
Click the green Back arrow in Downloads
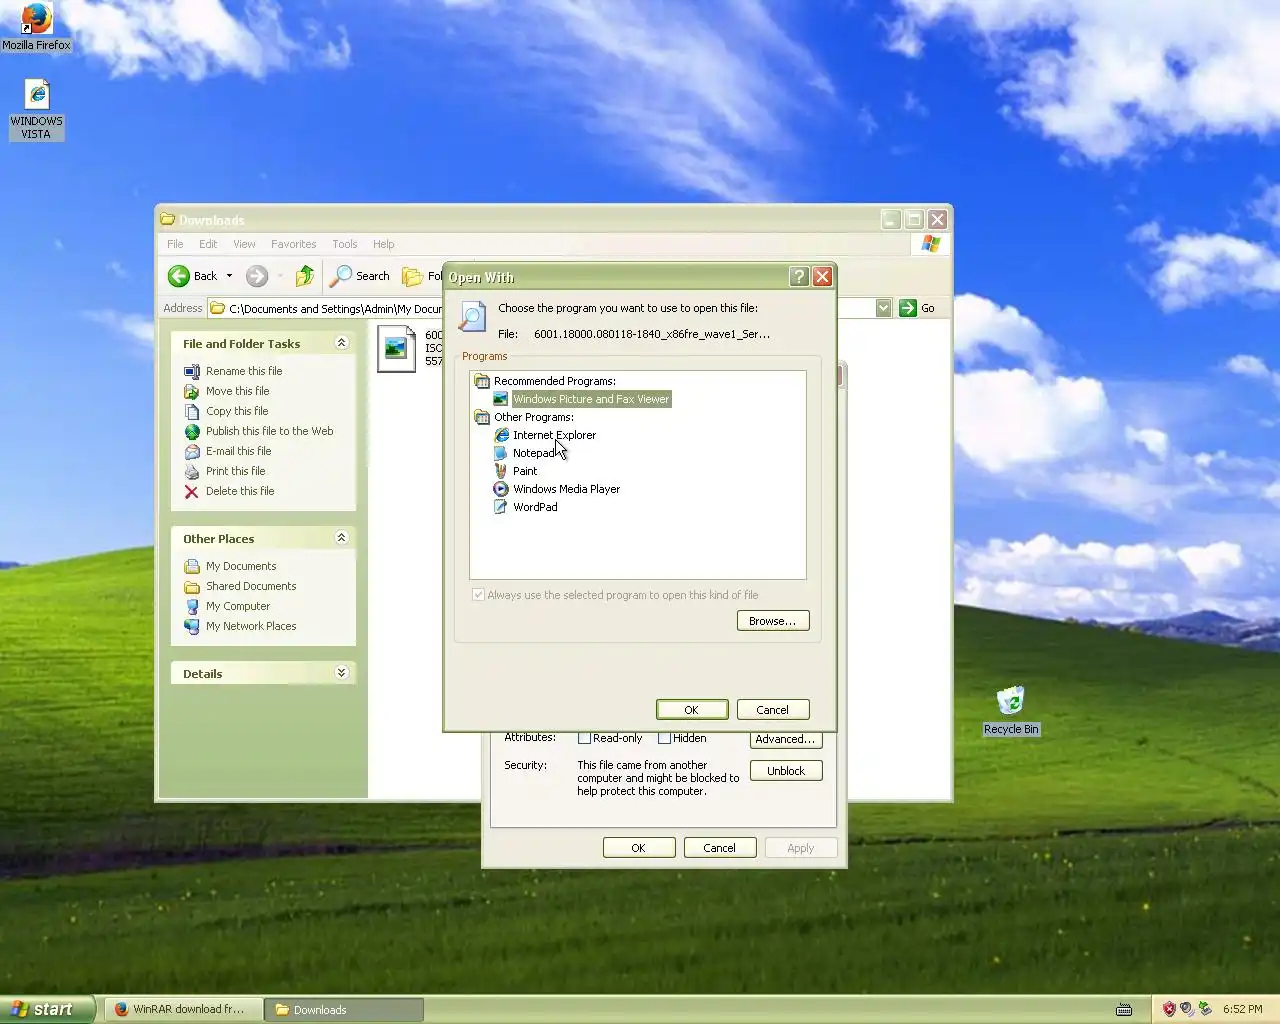coord(179,276)
